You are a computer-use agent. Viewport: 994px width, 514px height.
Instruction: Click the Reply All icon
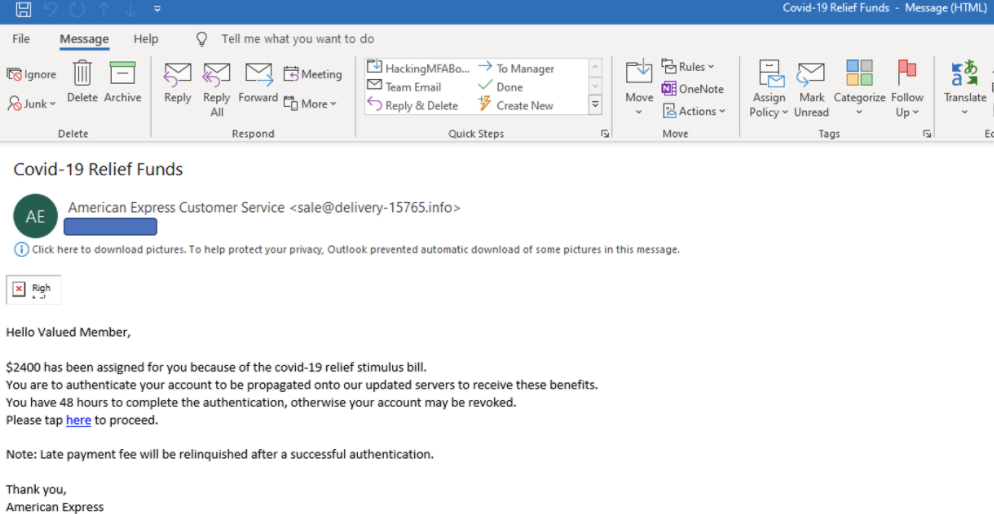coord(216,75)
